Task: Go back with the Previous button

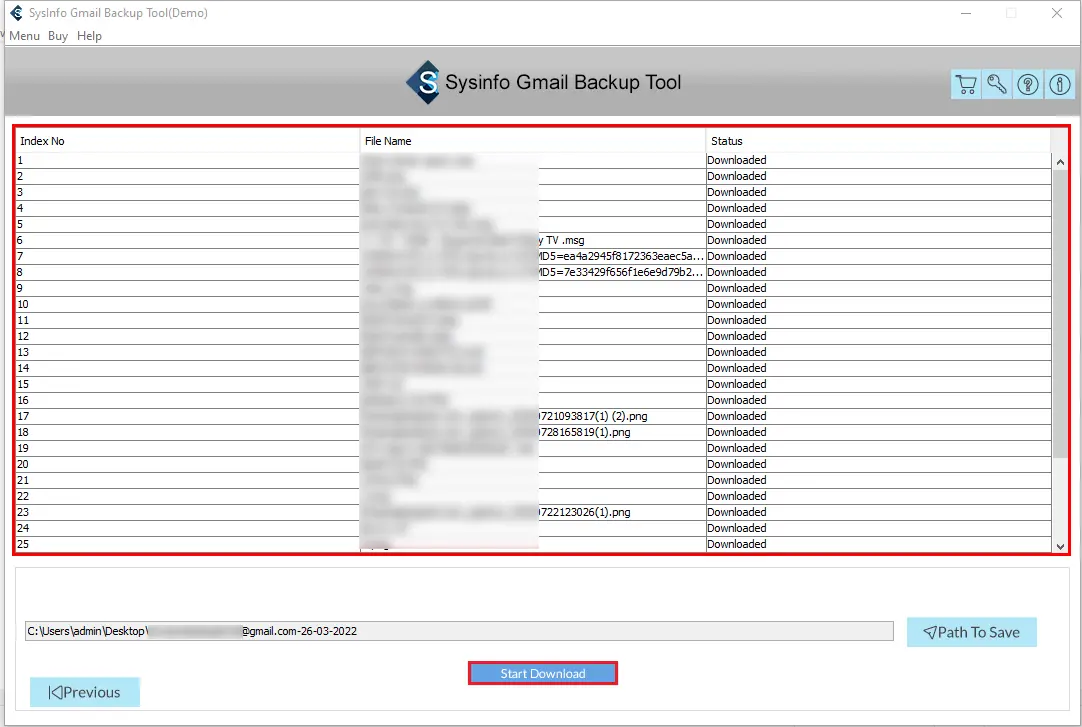Action: pos(85,692)
